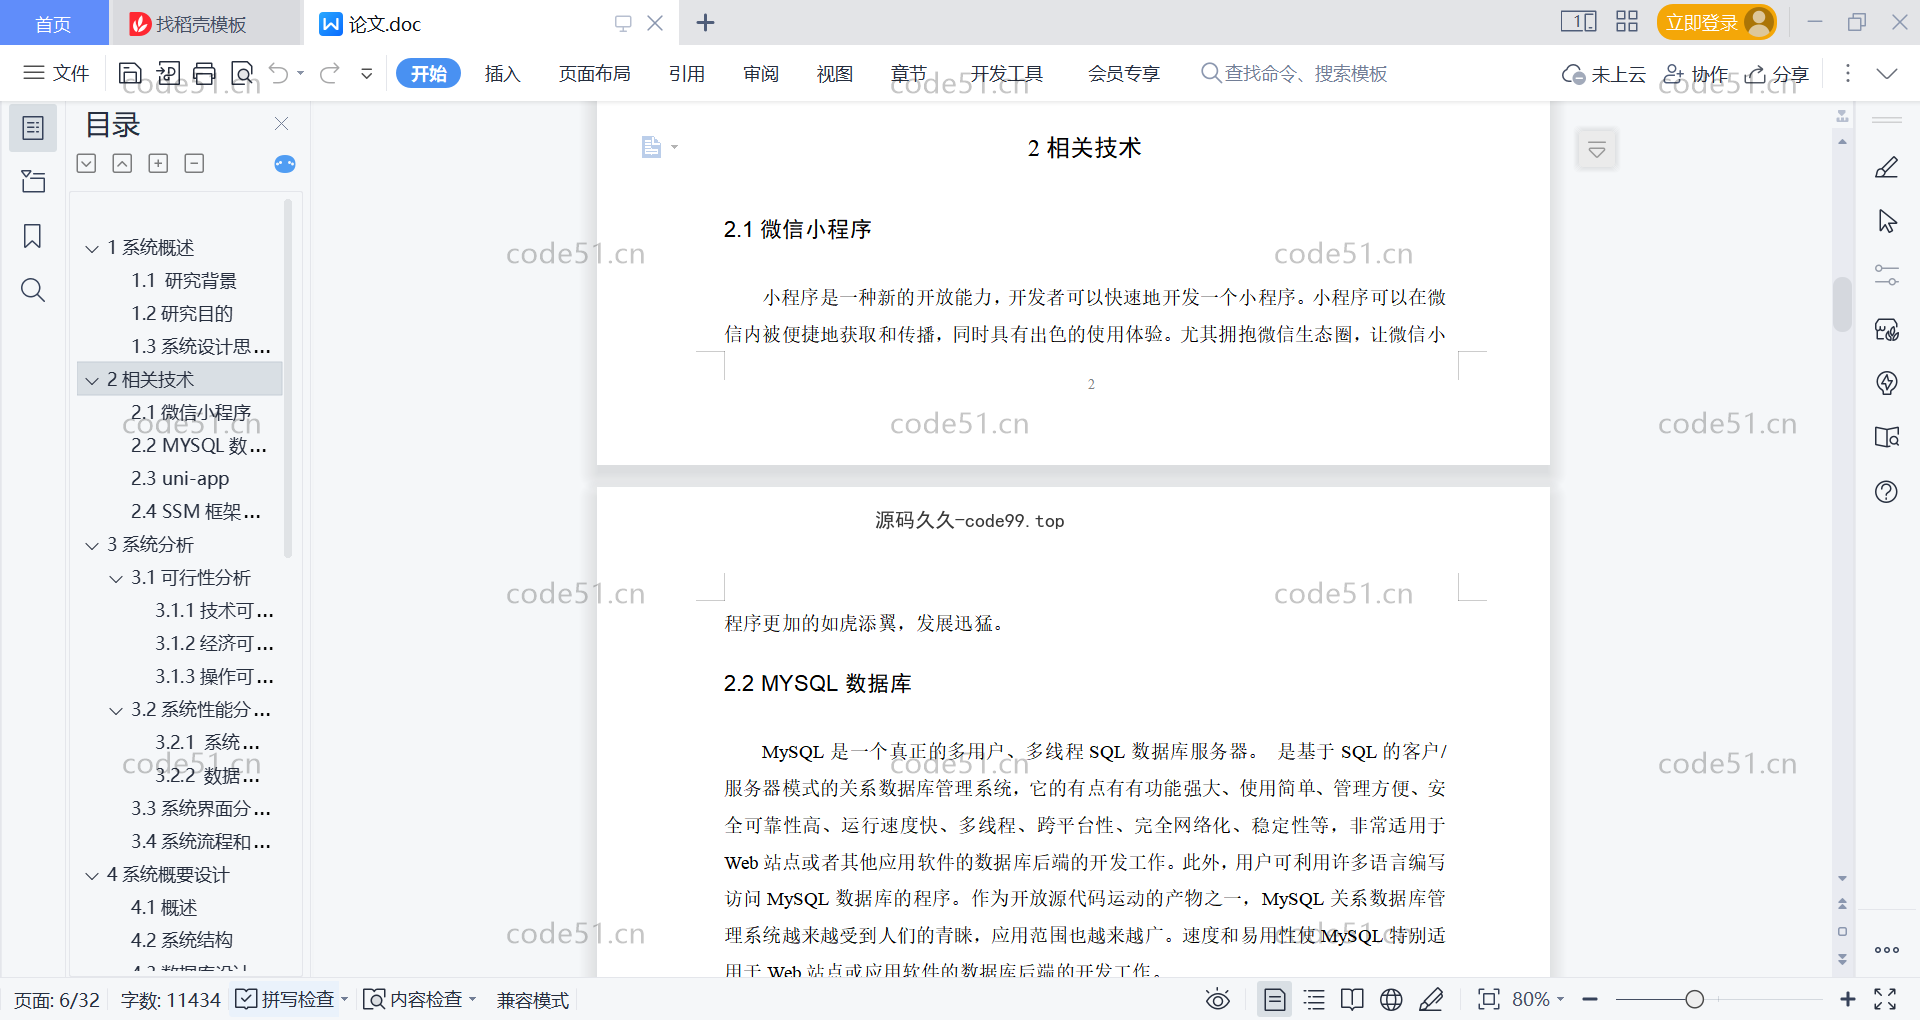This screenshot has width=1920, height=1020.
Task: Switch to outline view in status bar
Action: point(1314,999)
